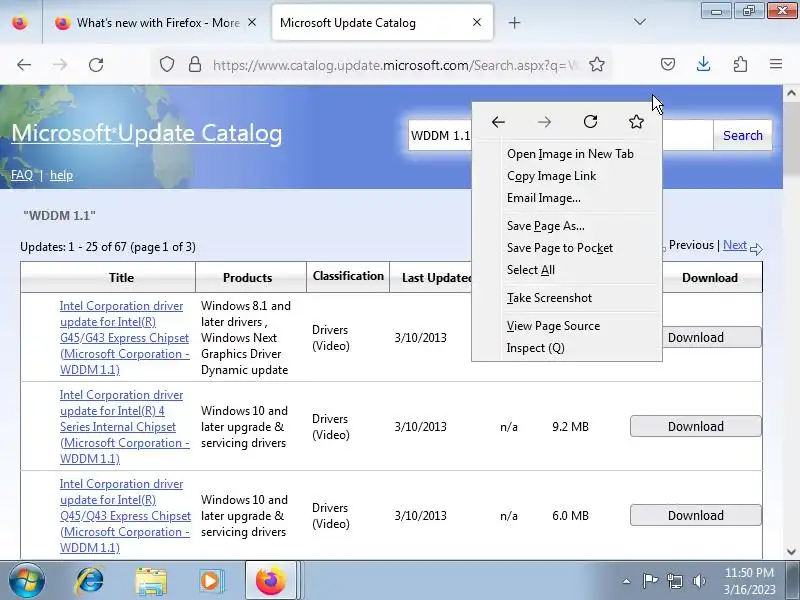This screenshot has width=800, height=600.
Task: Open the network tray icon
Action: tap(675, 581)
